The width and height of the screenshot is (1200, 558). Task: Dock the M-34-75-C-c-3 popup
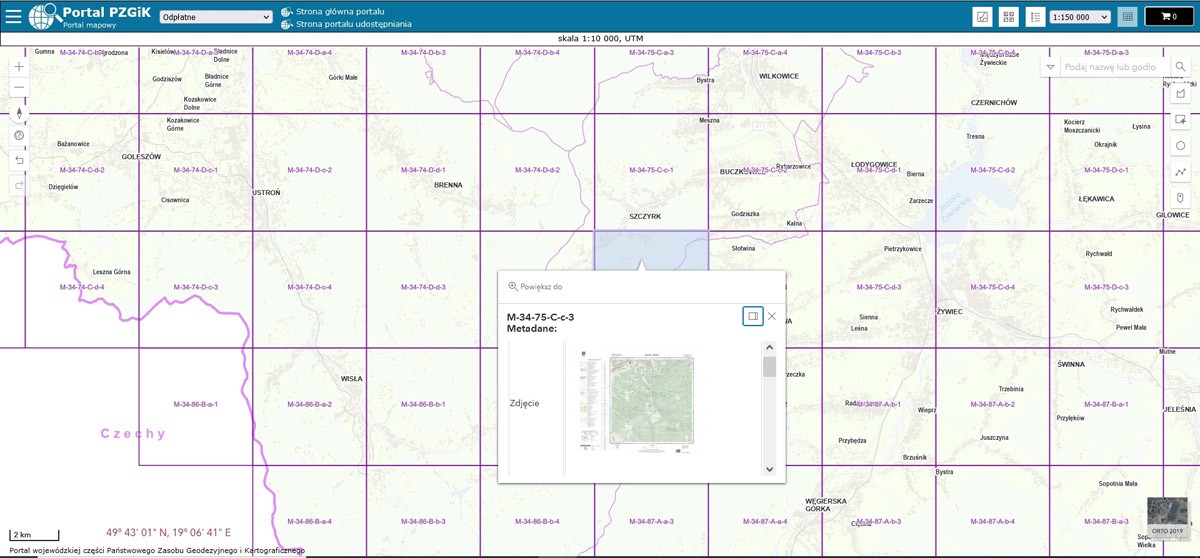coord(752,316)
